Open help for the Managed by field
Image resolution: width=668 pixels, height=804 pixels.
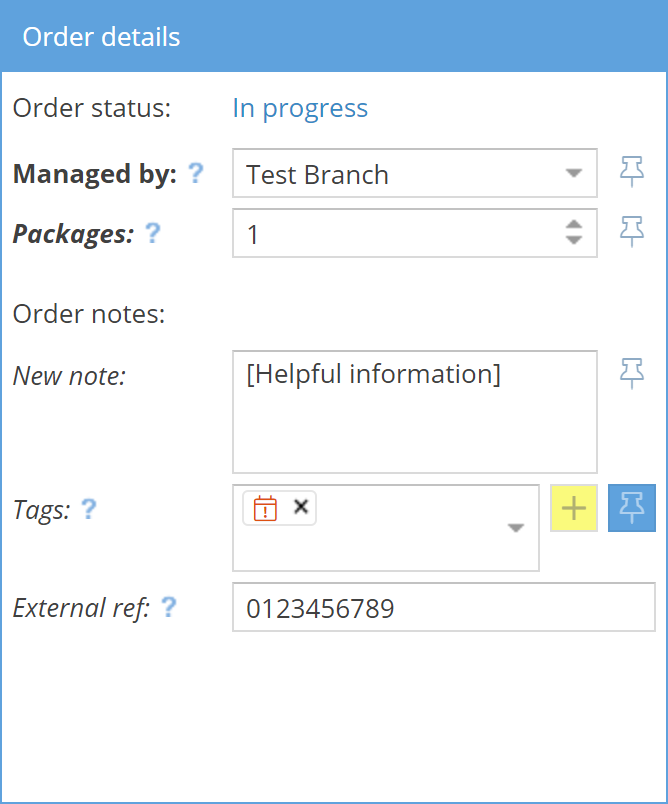click(196, 174)
